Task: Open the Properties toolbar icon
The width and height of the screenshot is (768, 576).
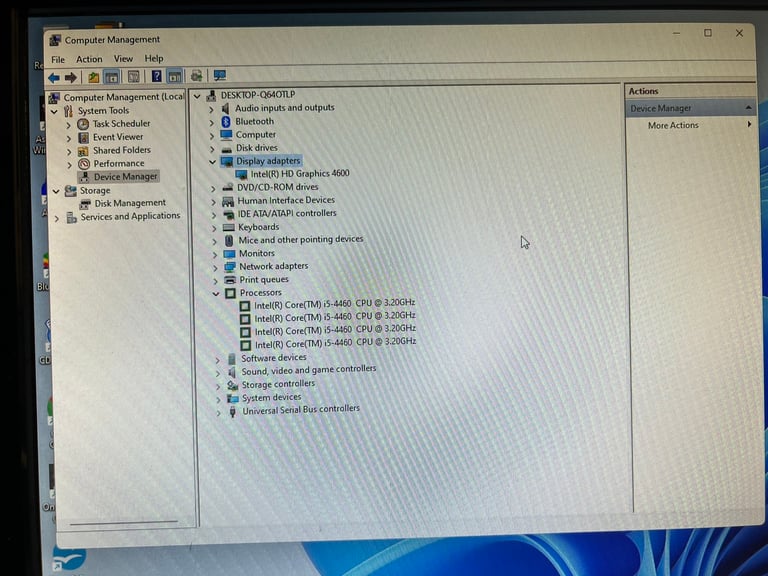Action: (x=133, y=77)
